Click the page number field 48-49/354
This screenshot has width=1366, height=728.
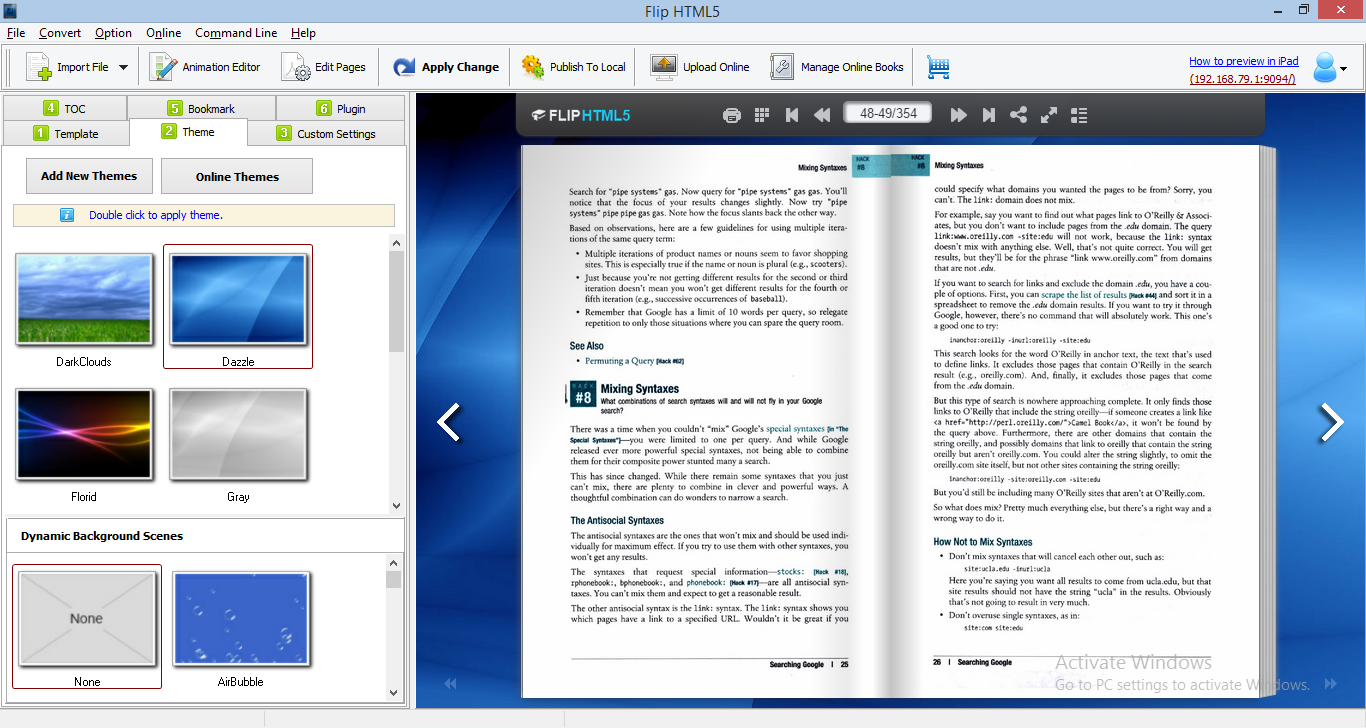888,113
